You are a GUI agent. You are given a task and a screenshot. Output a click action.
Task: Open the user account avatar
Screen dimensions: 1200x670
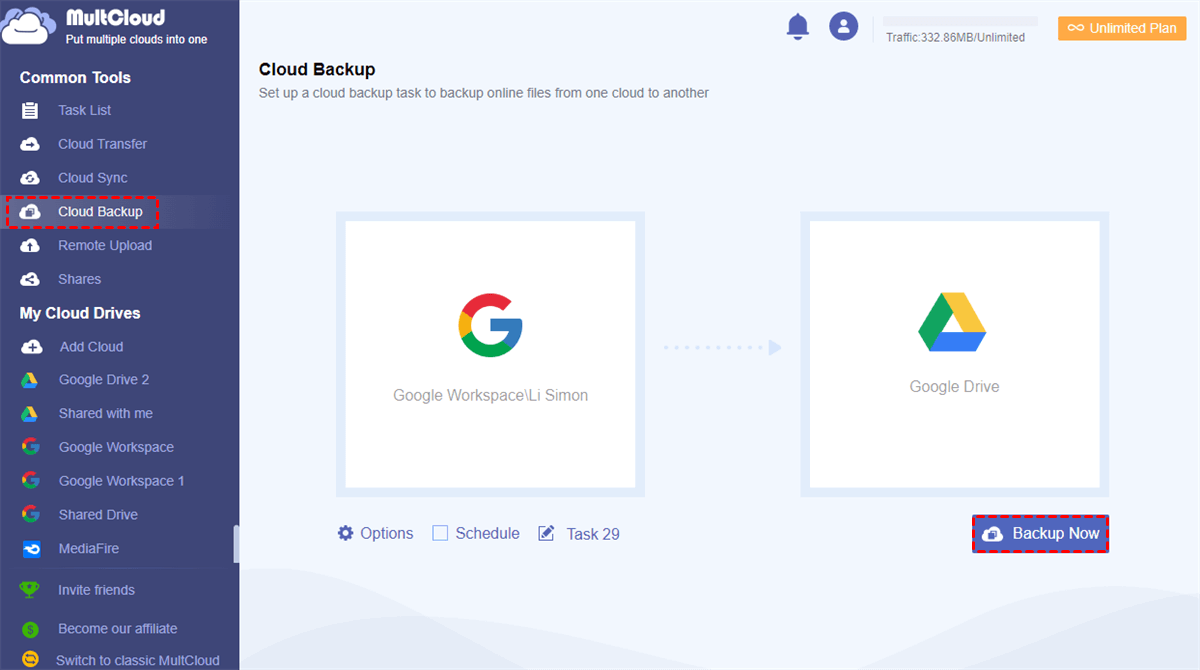[x=844, y=26]
